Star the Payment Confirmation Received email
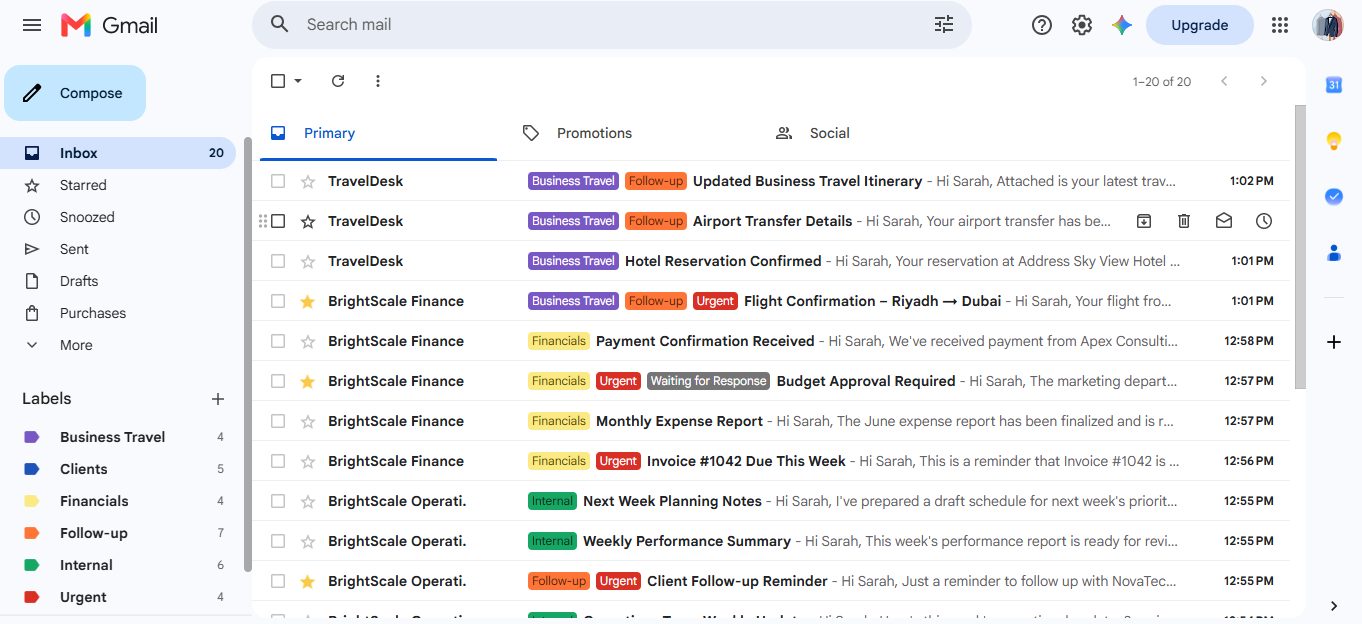The height and width of the screenshot is (624, 1362). tap(308, 341)
